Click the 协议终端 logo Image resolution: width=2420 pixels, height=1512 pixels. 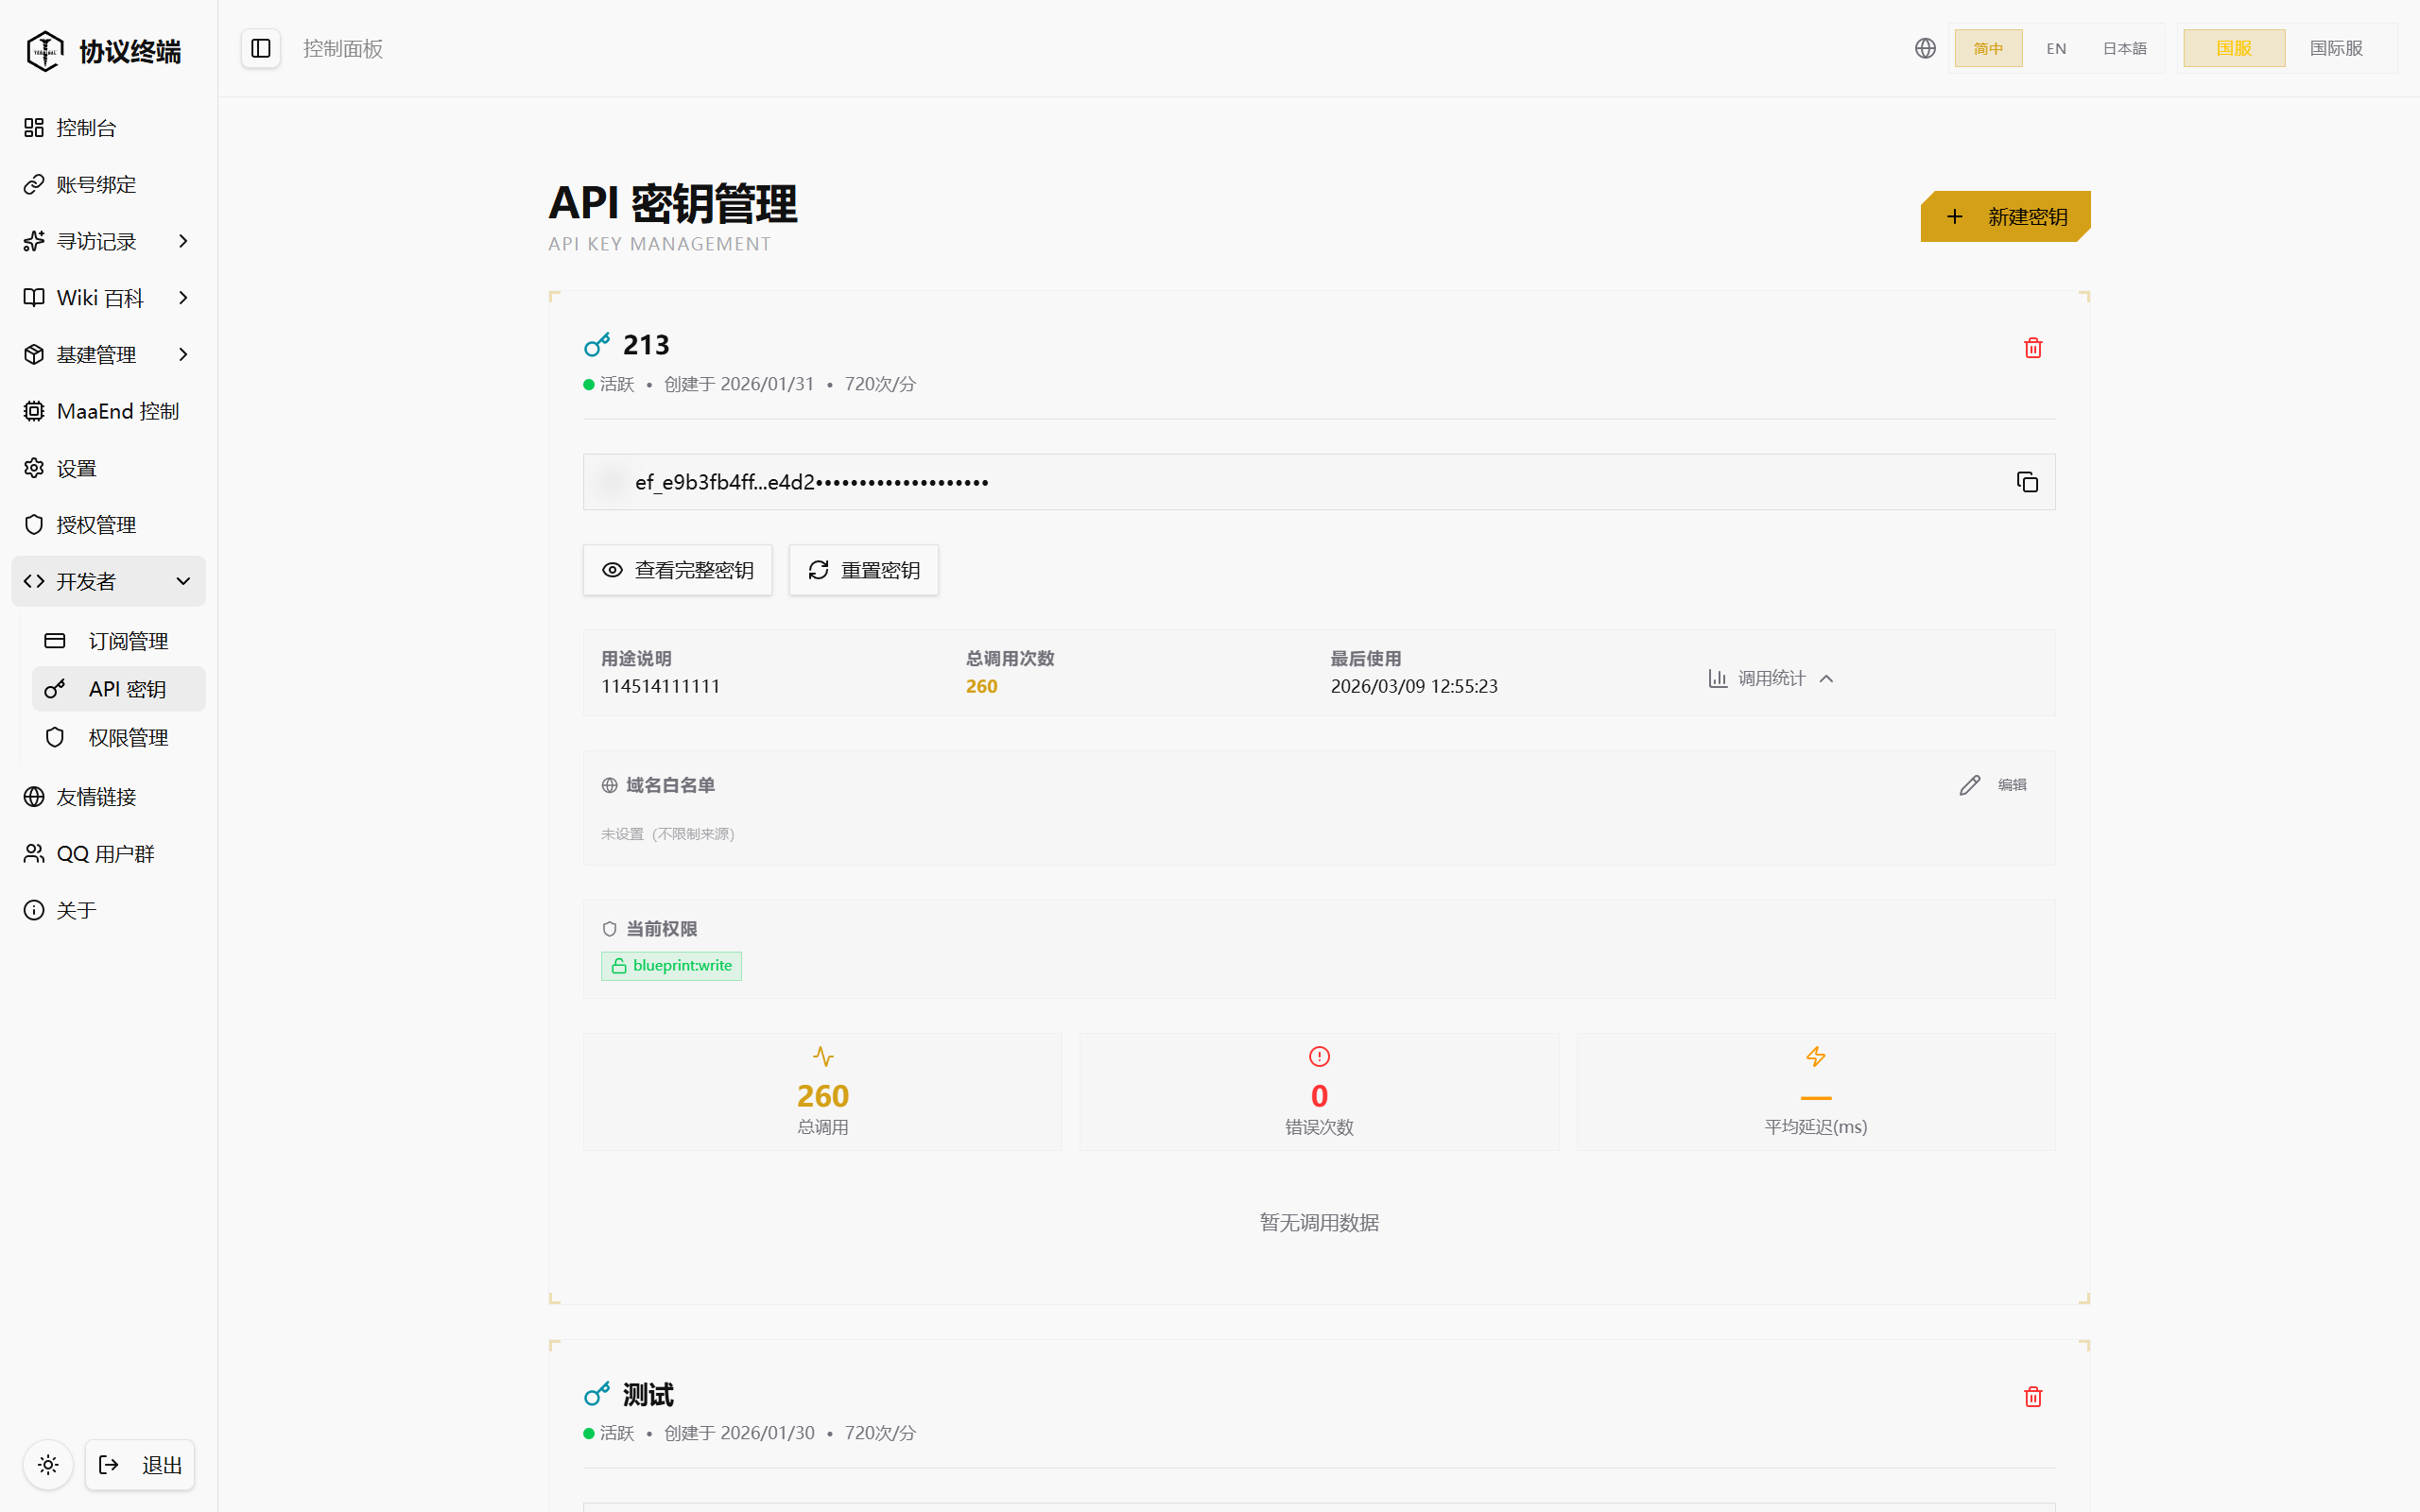(104, 50)
